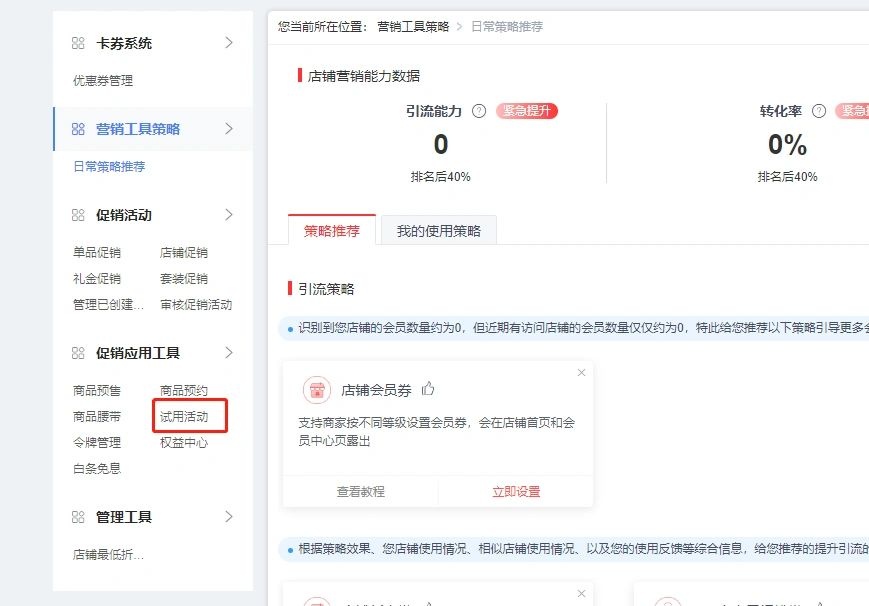Open 商品预售 menu item
869x606 pixels.
click(x=97, y=391)
